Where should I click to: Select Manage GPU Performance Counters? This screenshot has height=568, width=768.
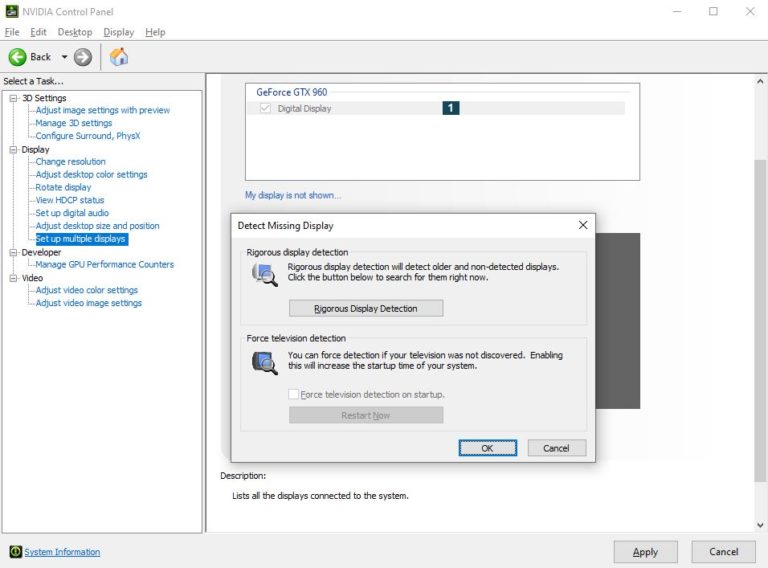104,264
